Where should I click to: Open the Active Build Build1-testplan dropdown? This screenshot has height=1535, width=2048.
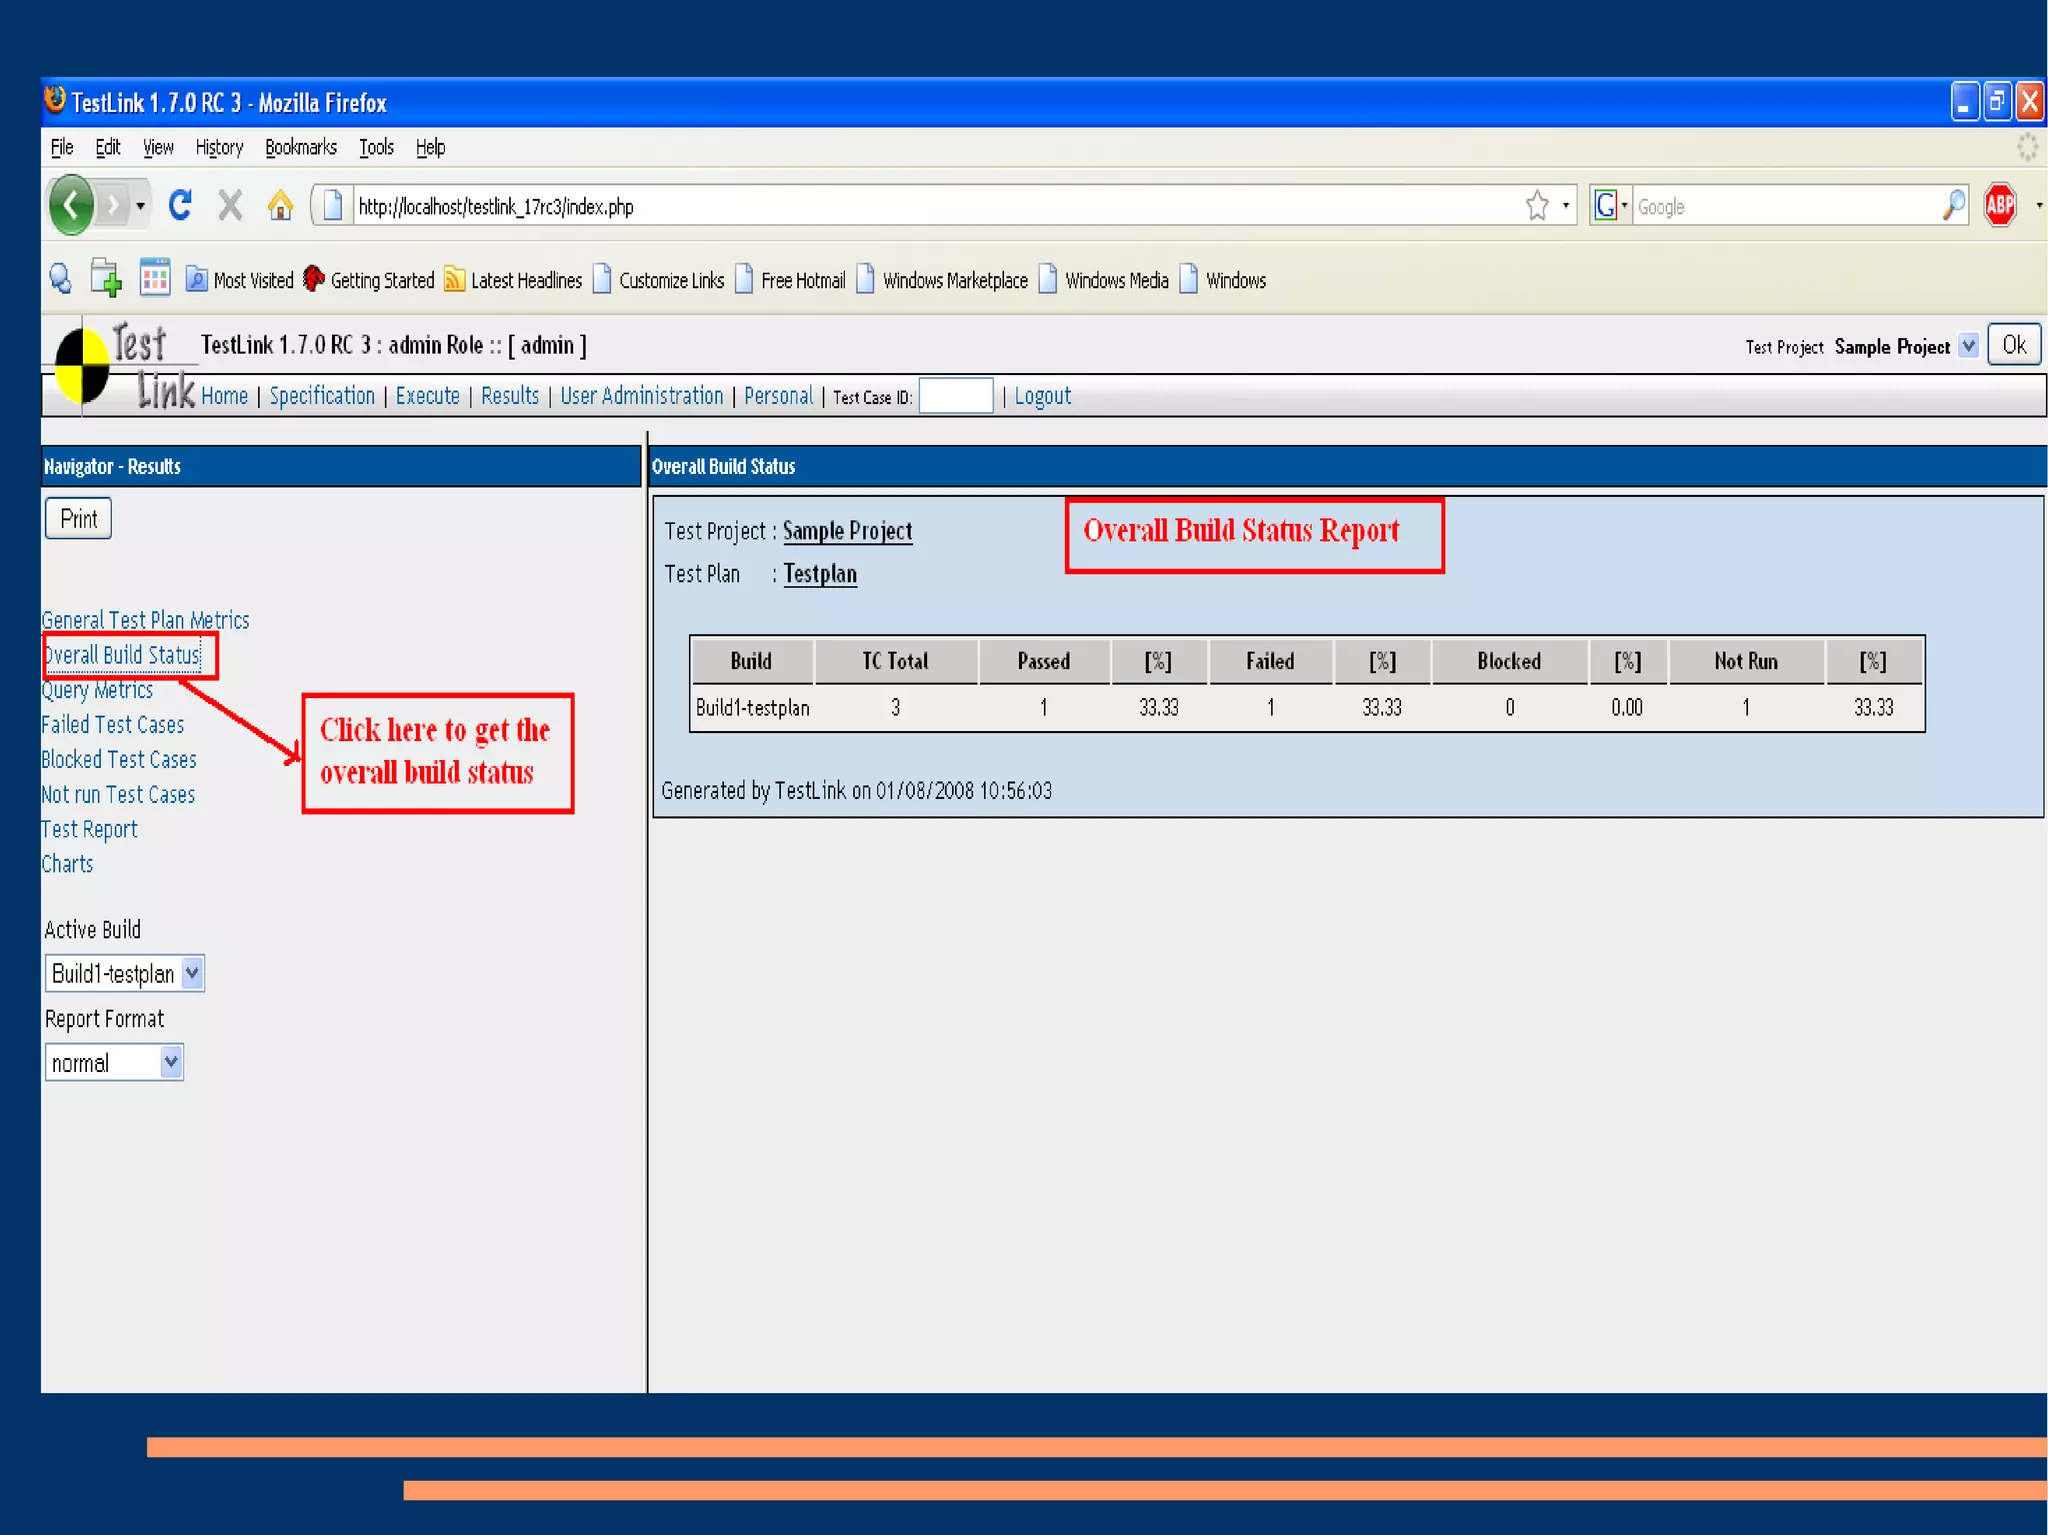click(x=125, y=973)
